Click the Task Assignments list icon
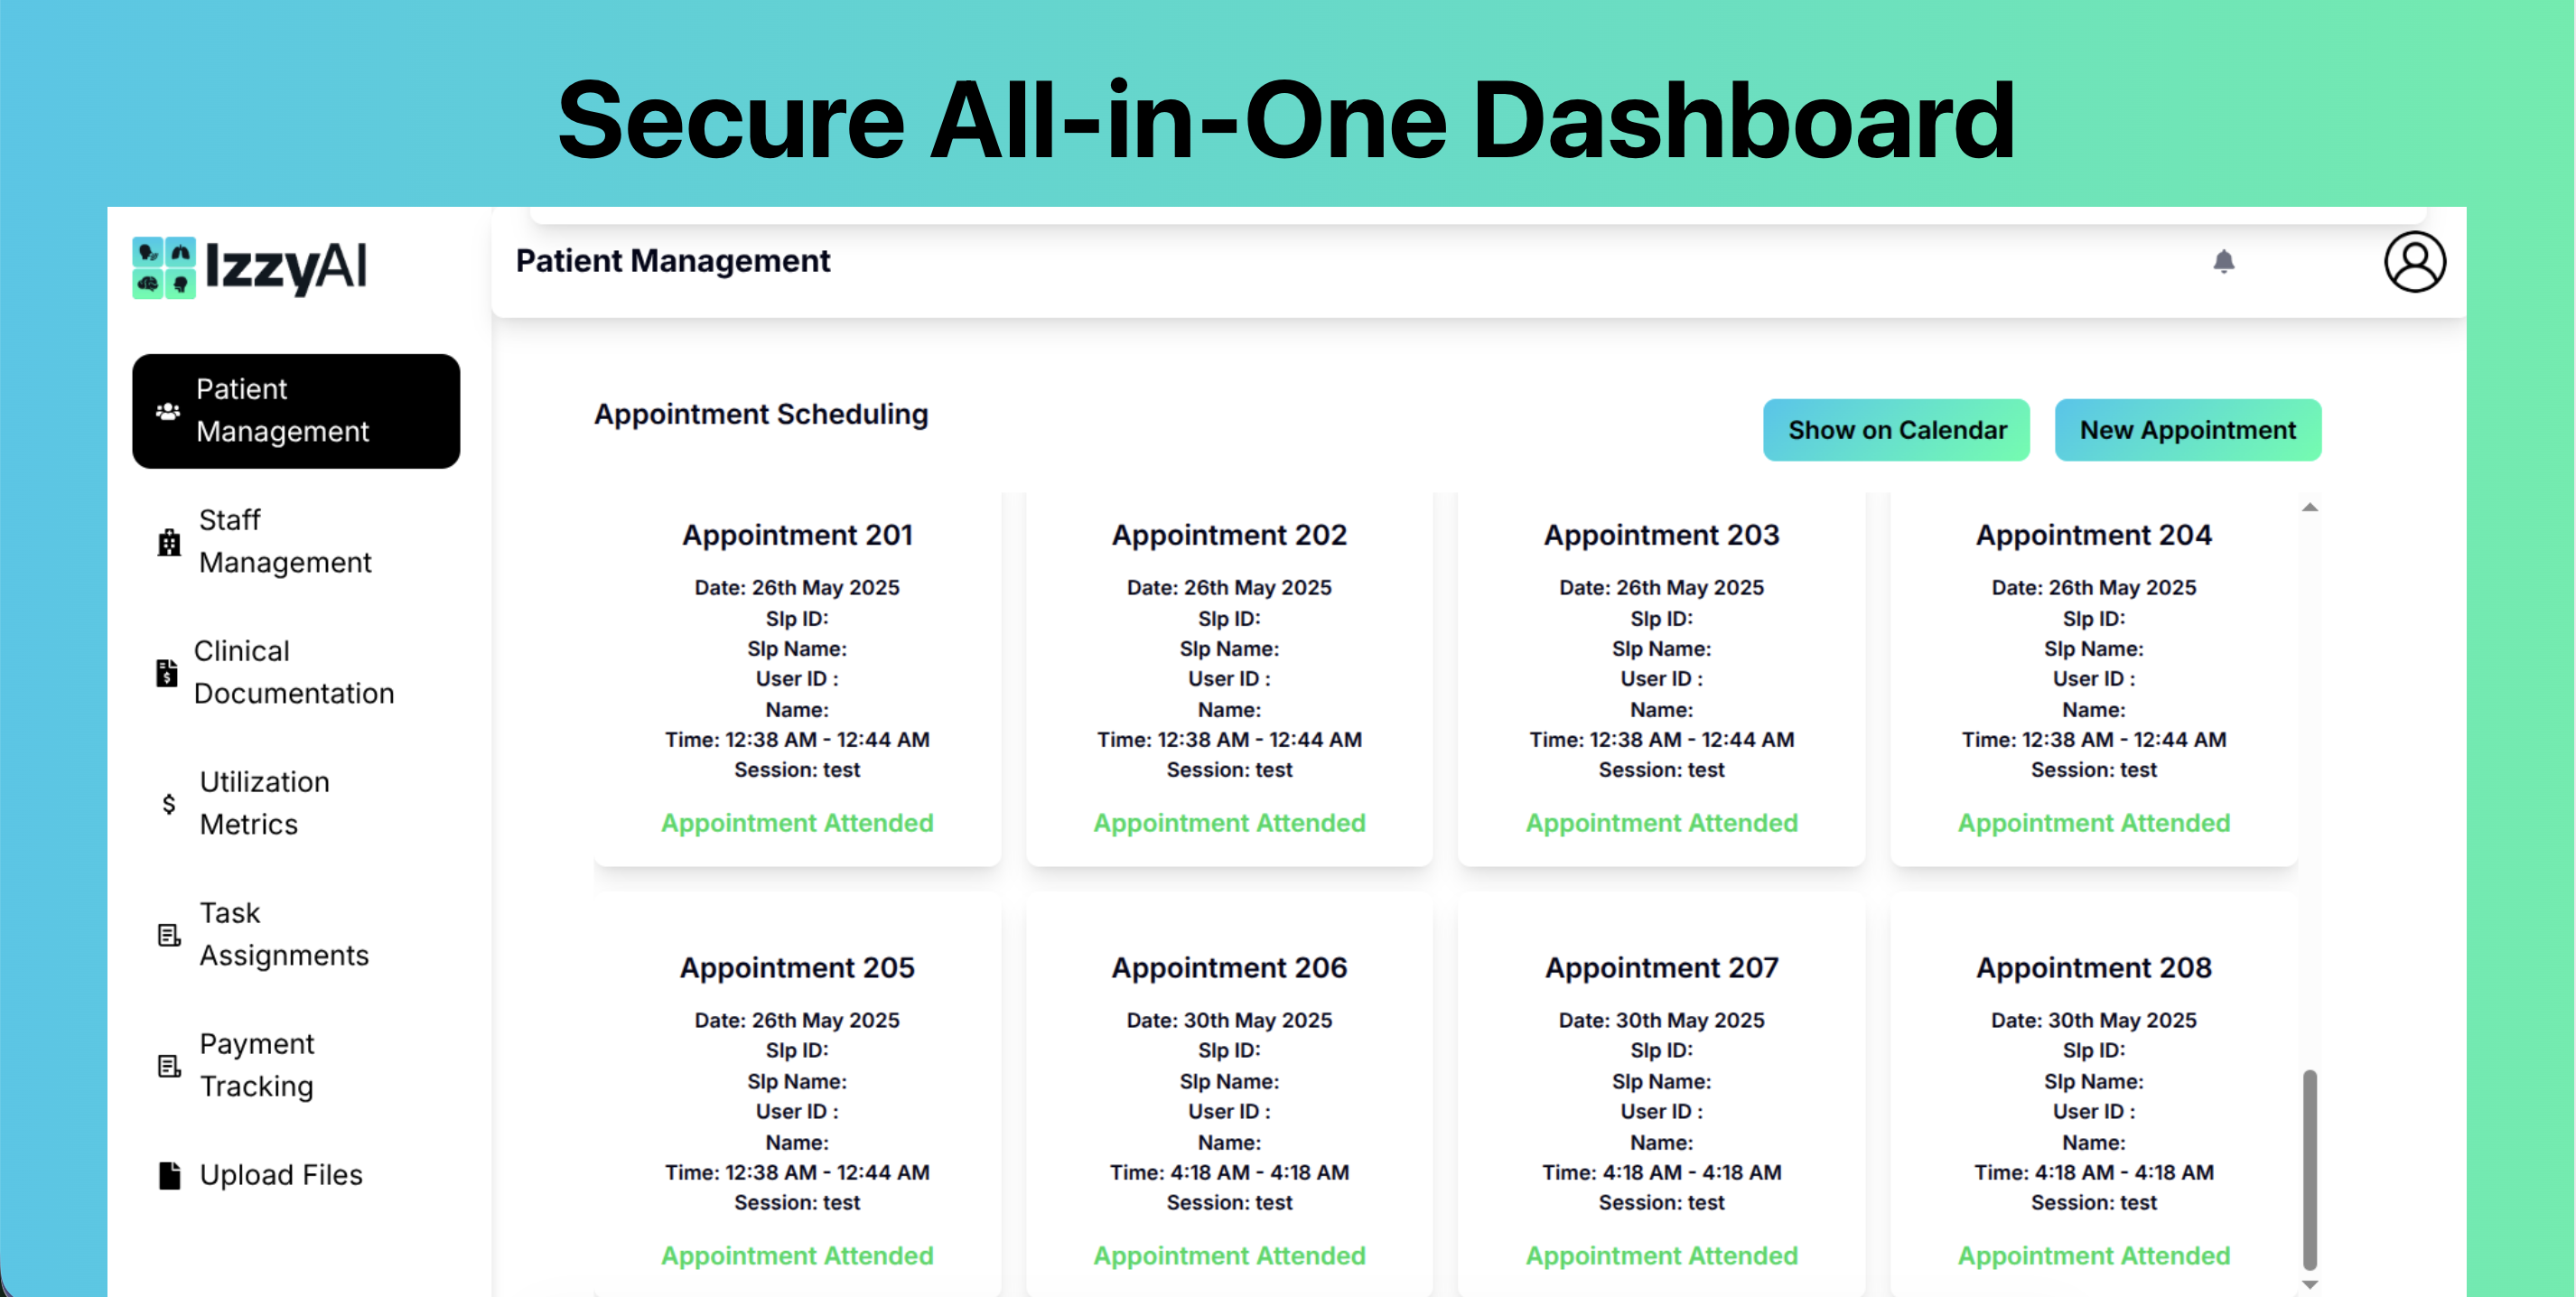 click(169, 935)
